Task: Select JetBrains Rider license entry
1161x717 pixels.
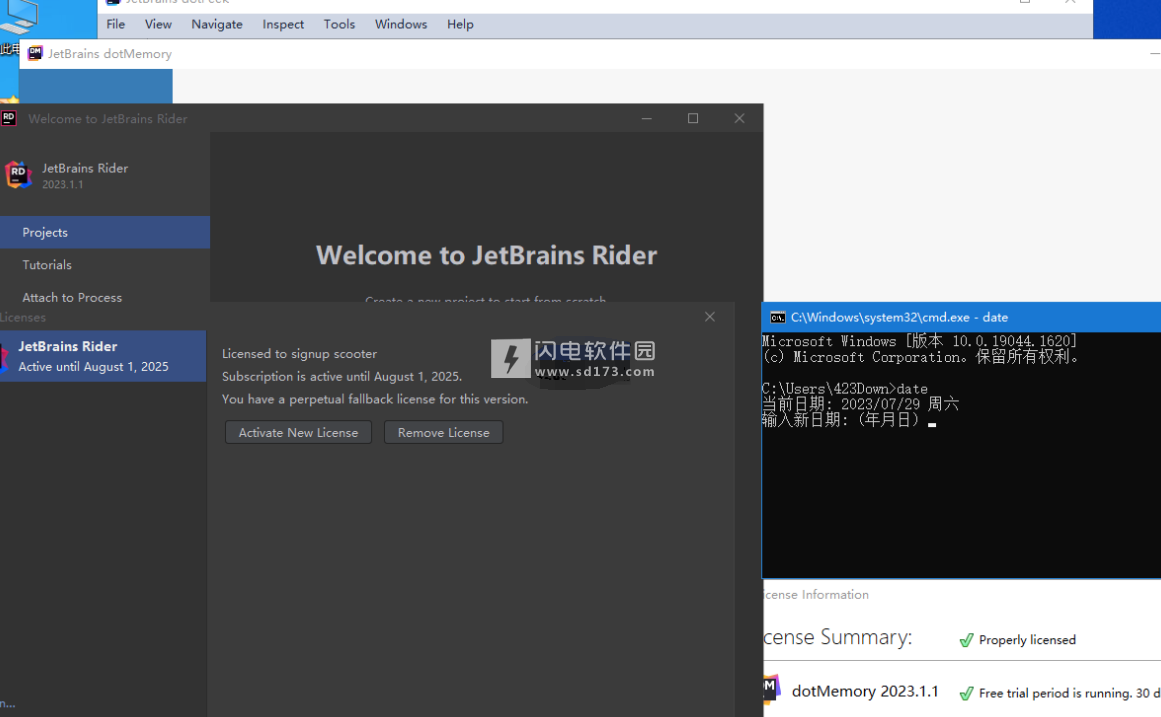Action: click(x=103, y=356)
